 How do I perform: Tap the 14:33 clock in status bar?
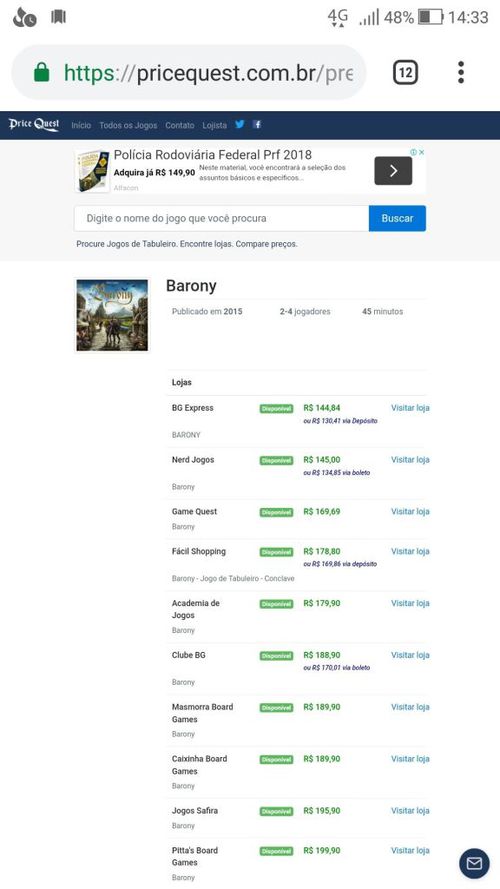(468, 17)
